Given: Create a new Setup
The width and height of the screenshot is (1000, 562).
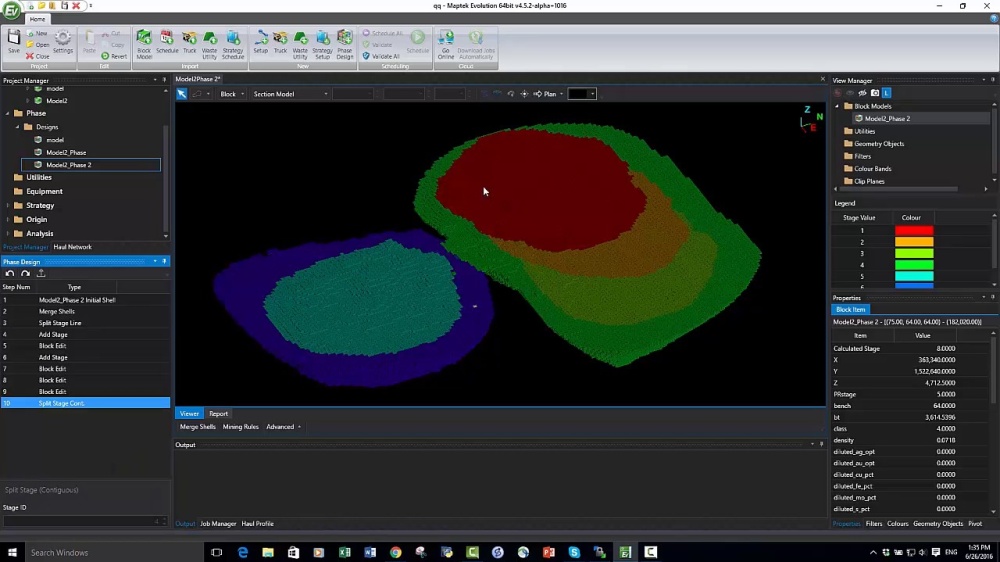Looking at the screenshot, I should (260, 42).
